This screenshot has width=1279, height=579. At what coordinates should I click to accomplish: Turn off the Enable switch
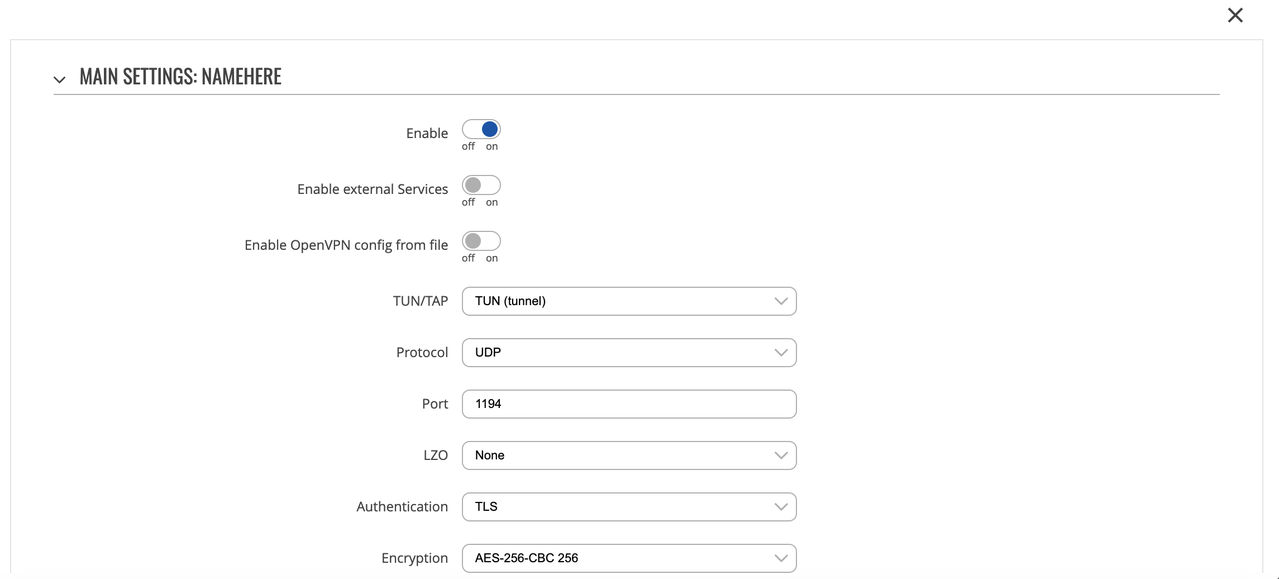click(x=481, y=130)
